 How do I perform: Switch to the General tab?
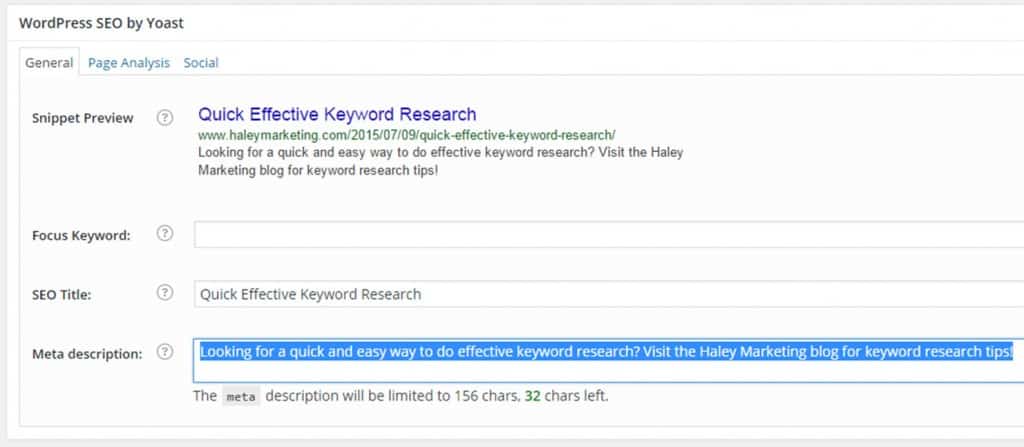point(49,63)
